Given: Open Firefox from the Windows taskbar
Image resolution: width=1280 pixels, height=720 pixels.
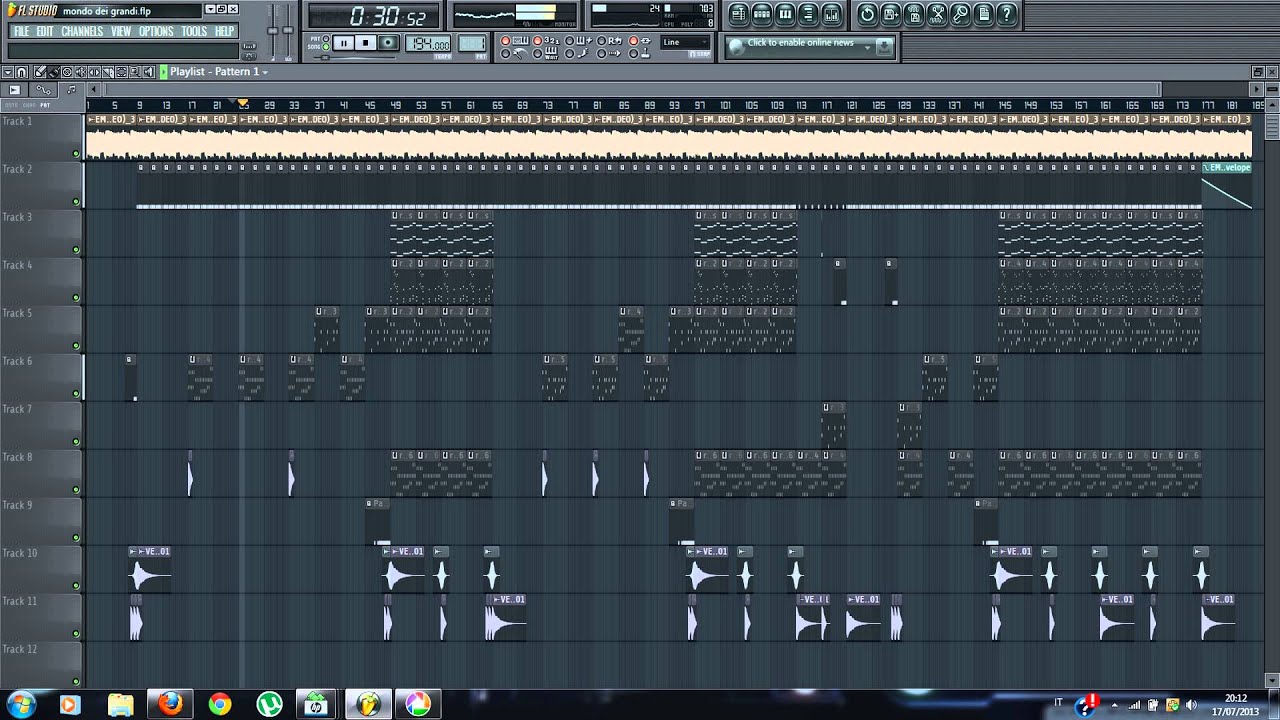Looking at the screenshot, I should (170, 704).
